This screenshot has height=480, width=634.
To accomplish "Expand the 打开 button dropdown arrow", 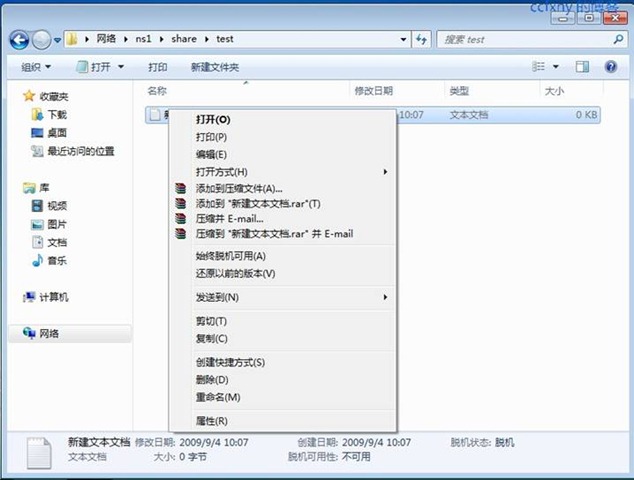I will pos(121,67).
